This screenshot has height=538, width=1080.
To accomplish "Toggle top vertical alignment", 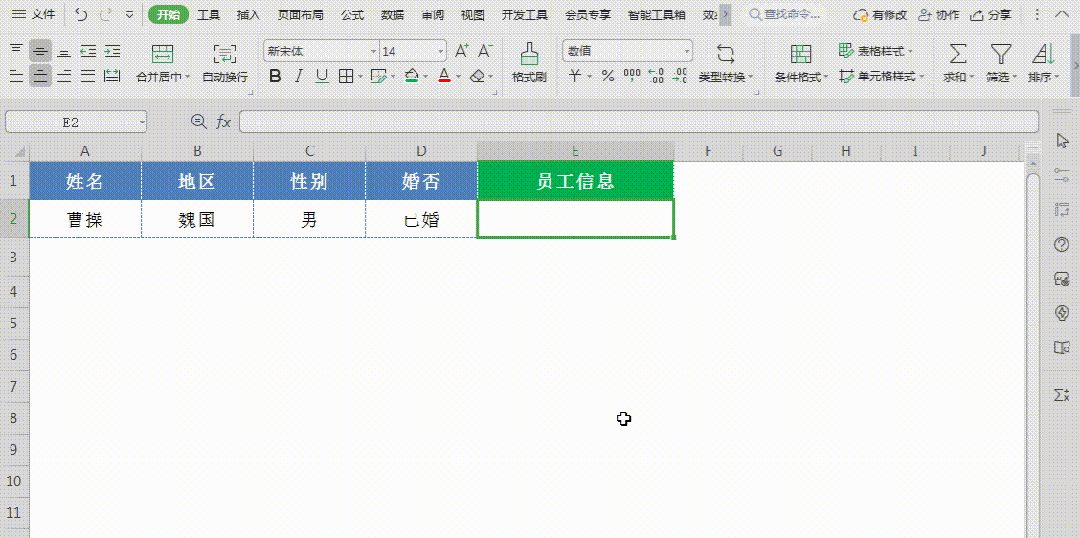I will 17,50.
